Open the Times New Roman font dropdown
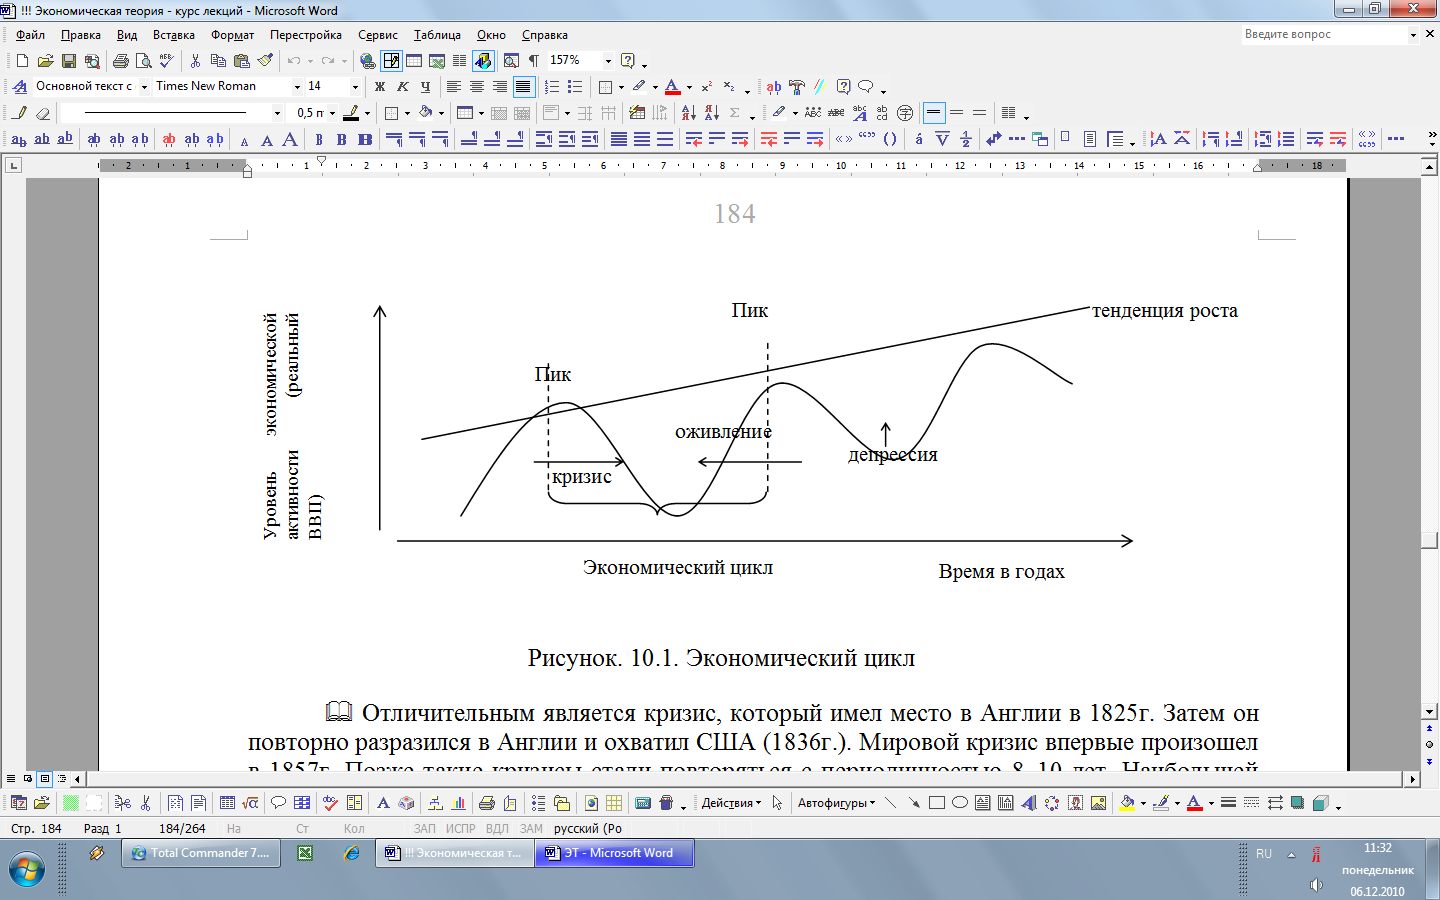Image resolution: width=1440 pixels, height=900 pixels. (x=297, y=87)
